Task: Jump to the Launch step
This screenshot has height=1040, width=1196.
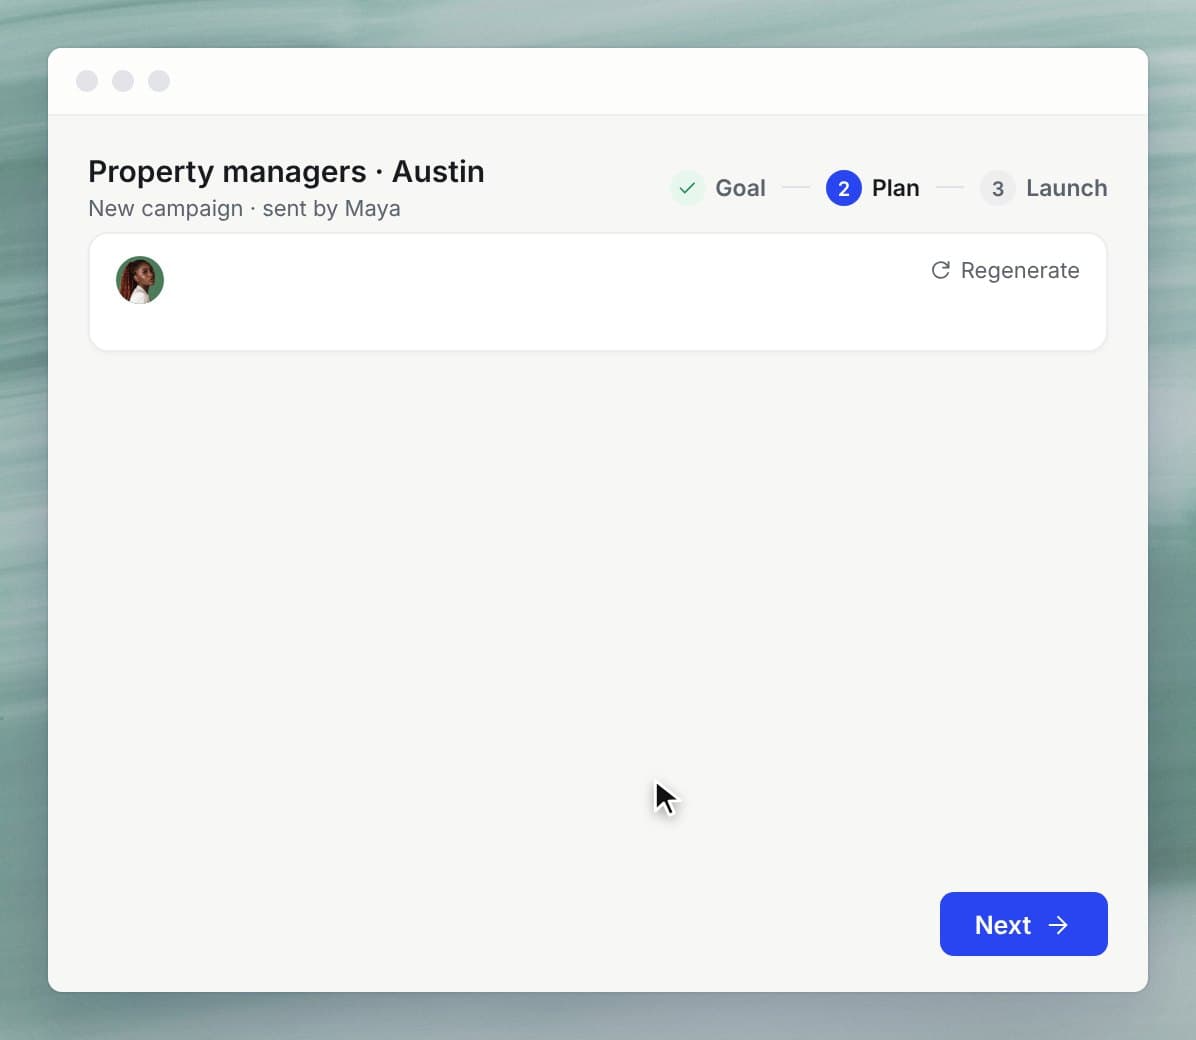Action: (1043, 188)
